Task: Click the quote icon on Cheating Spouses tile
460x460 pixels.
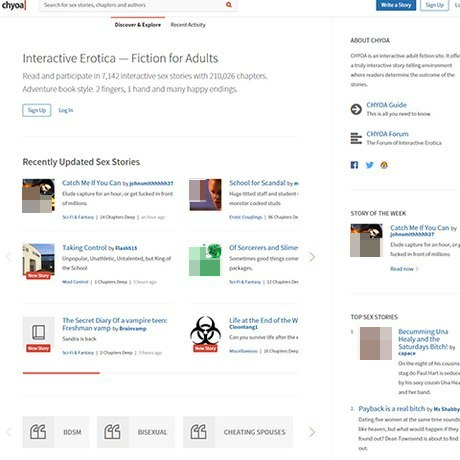Action: 199,432
